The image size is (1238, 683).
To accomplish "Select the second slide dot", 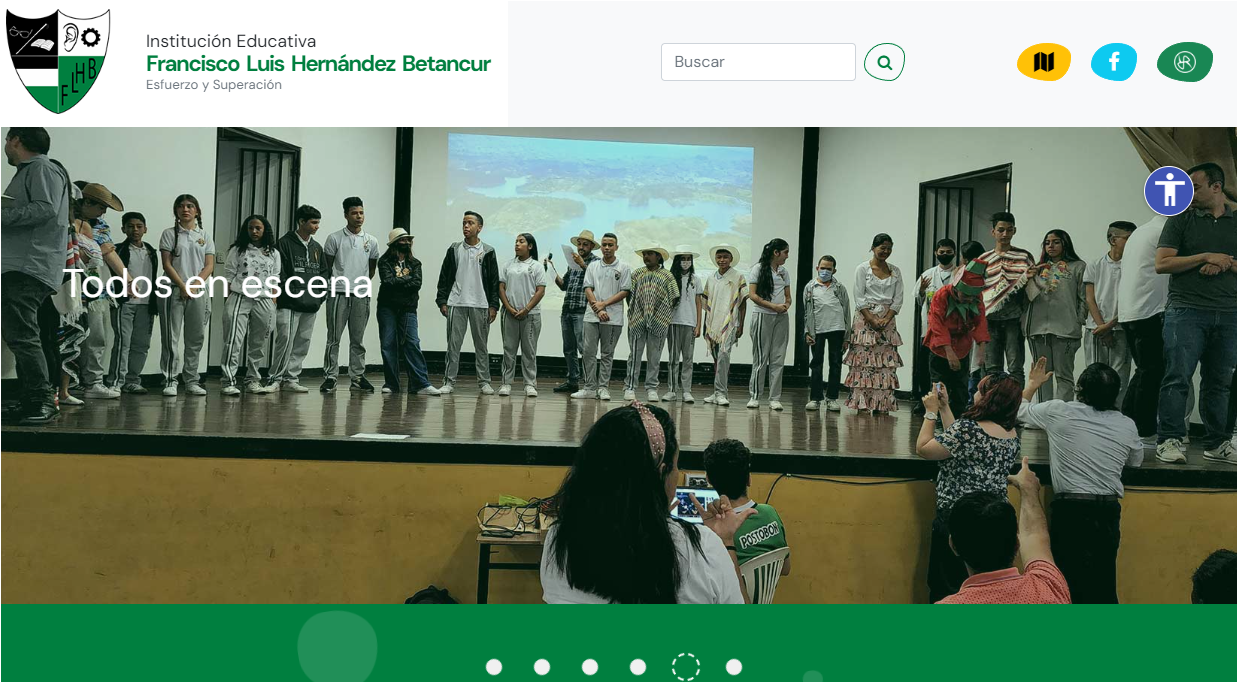I will (542, 667).
